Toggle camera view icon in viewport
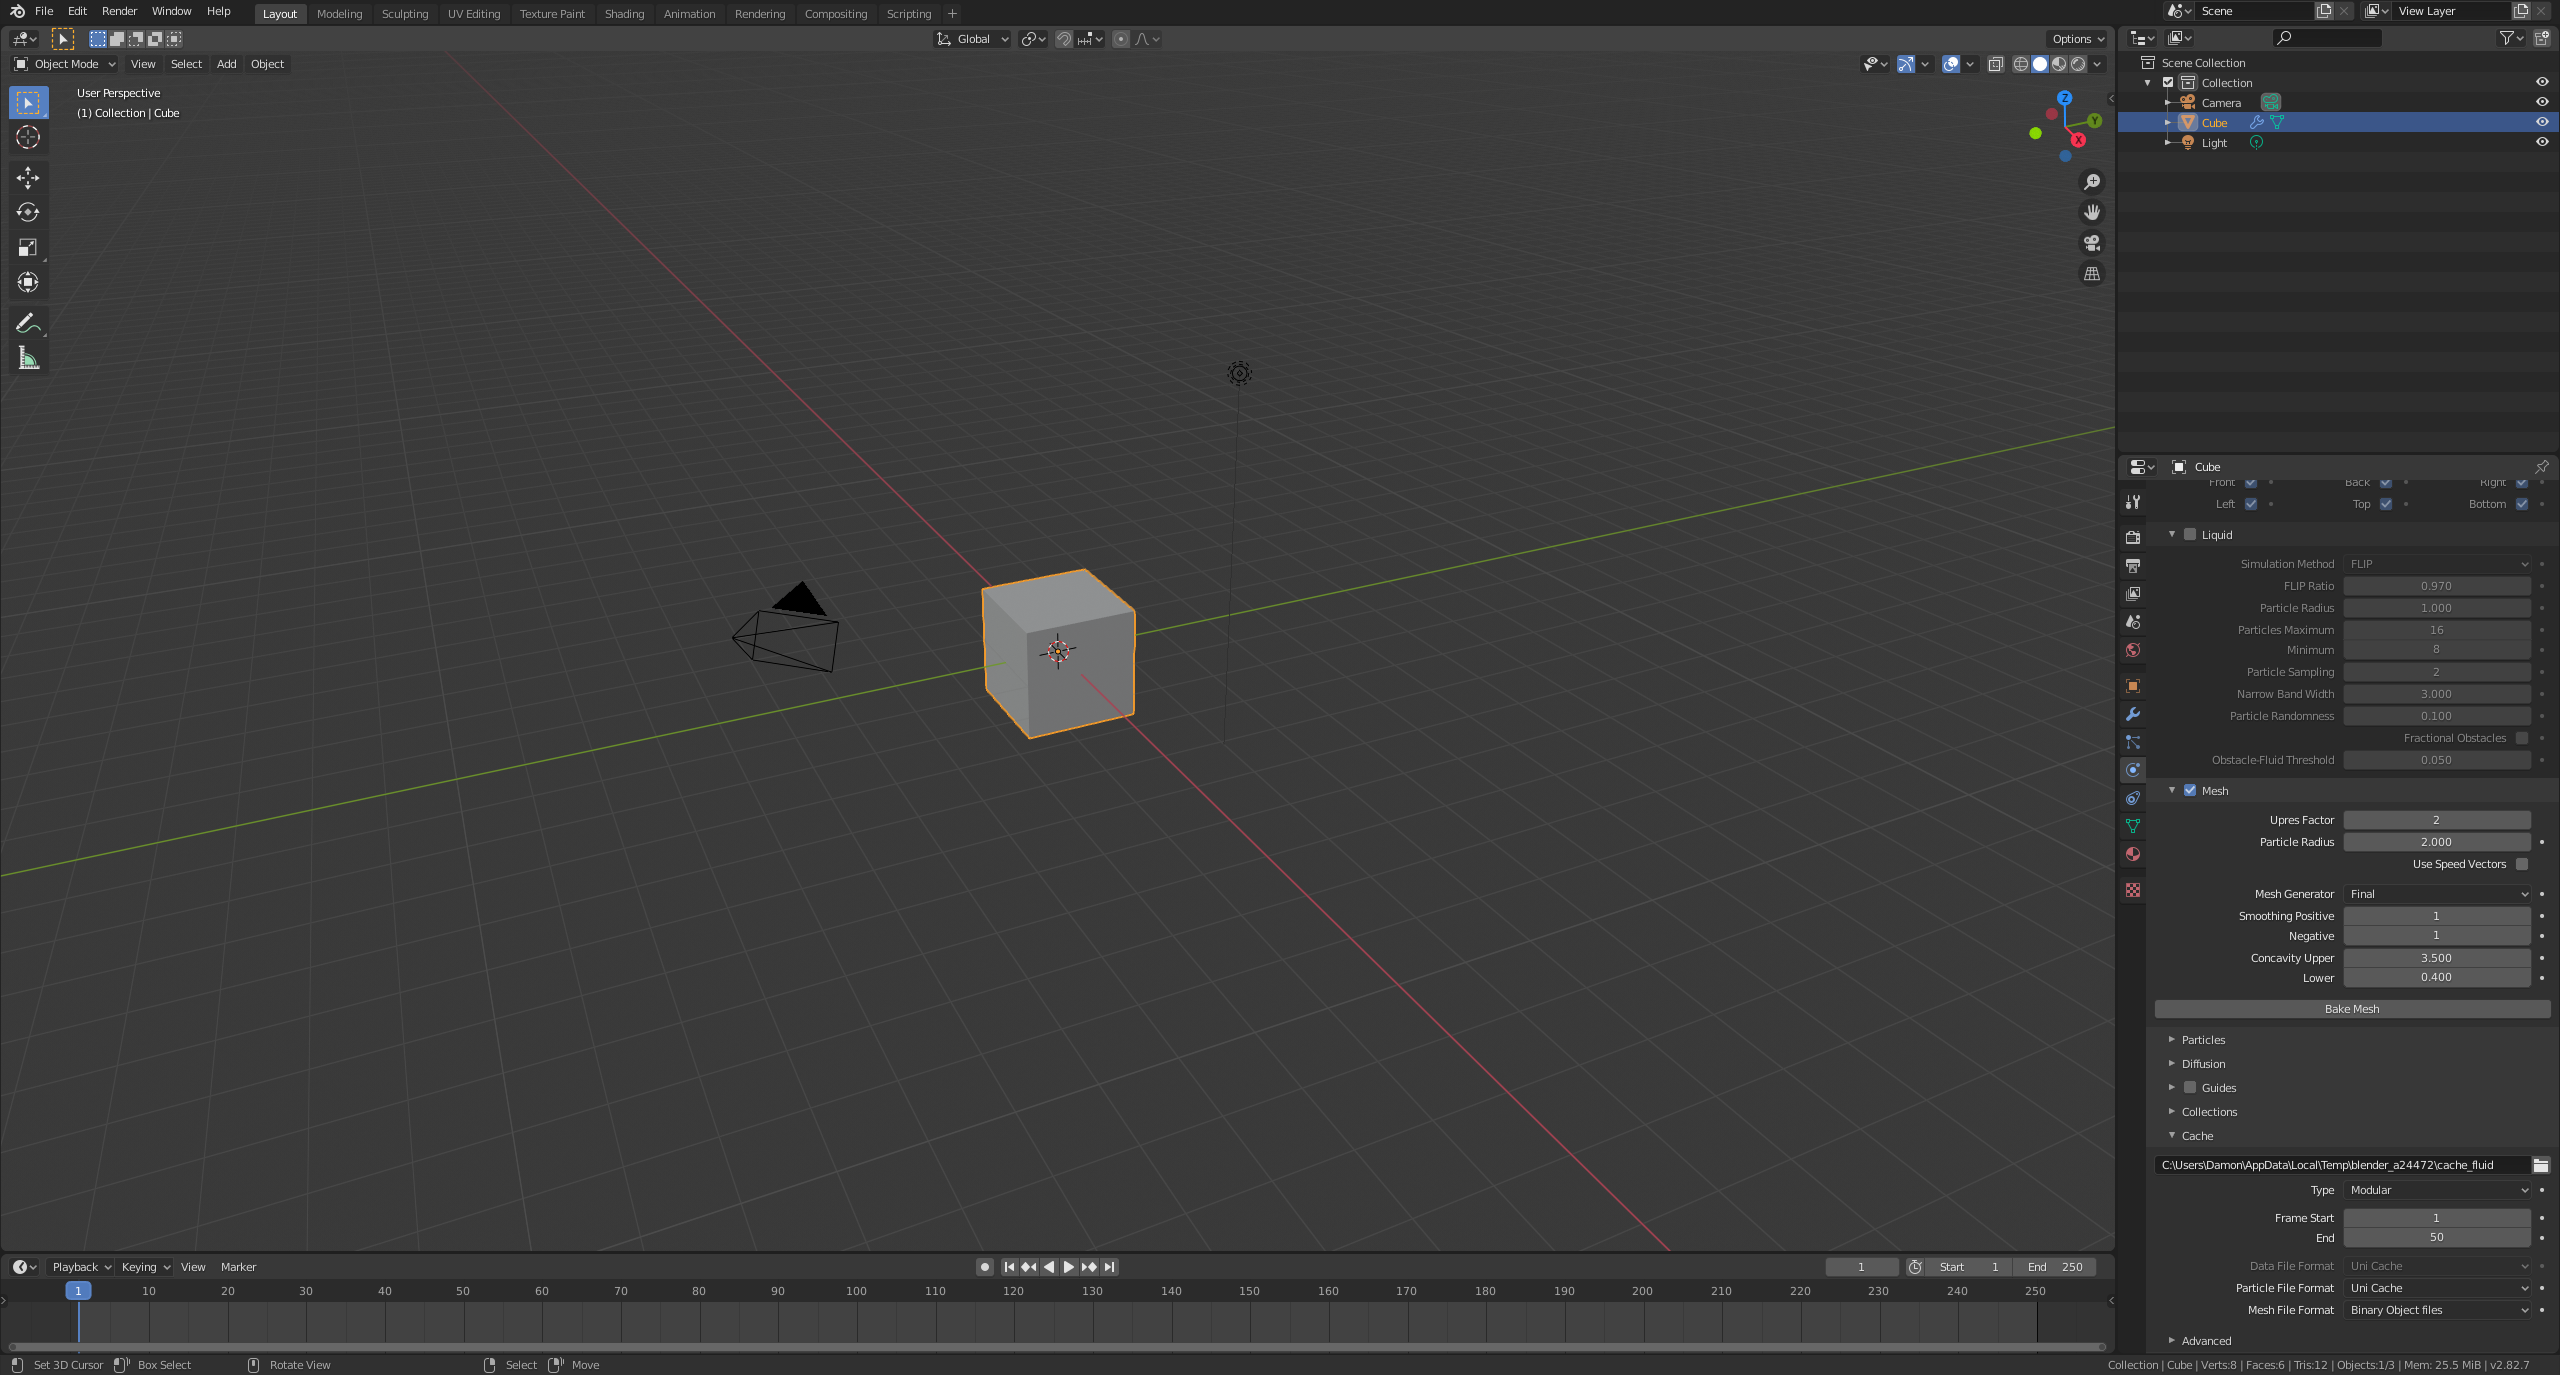The height and width of the screenshot is (1375, 2560). click(2091, 243)
